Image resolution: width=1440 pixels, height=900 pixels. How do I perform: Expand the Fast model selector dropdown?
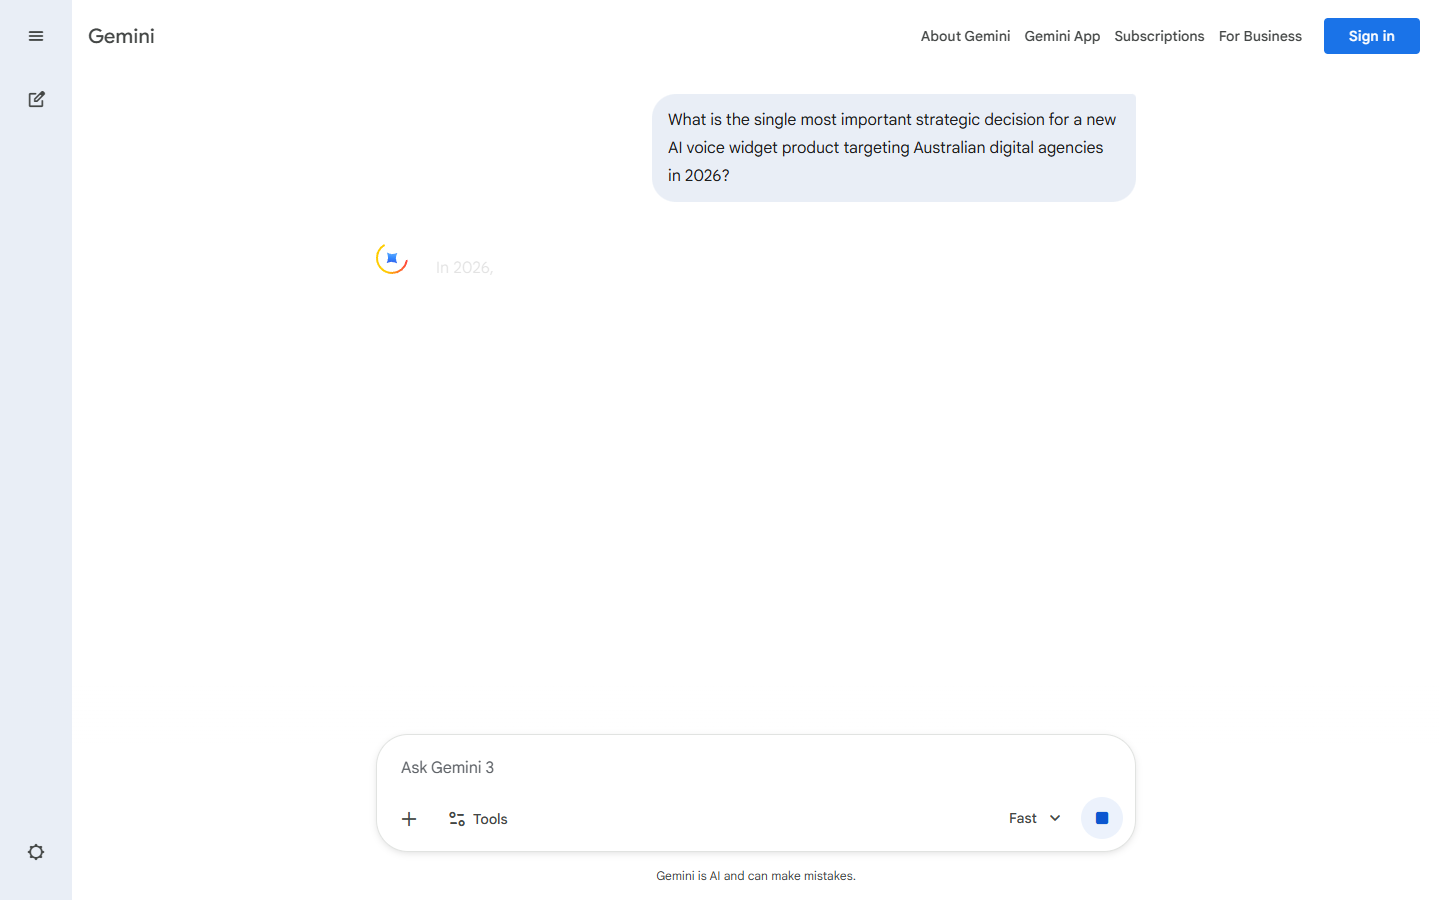(1034, 818)
